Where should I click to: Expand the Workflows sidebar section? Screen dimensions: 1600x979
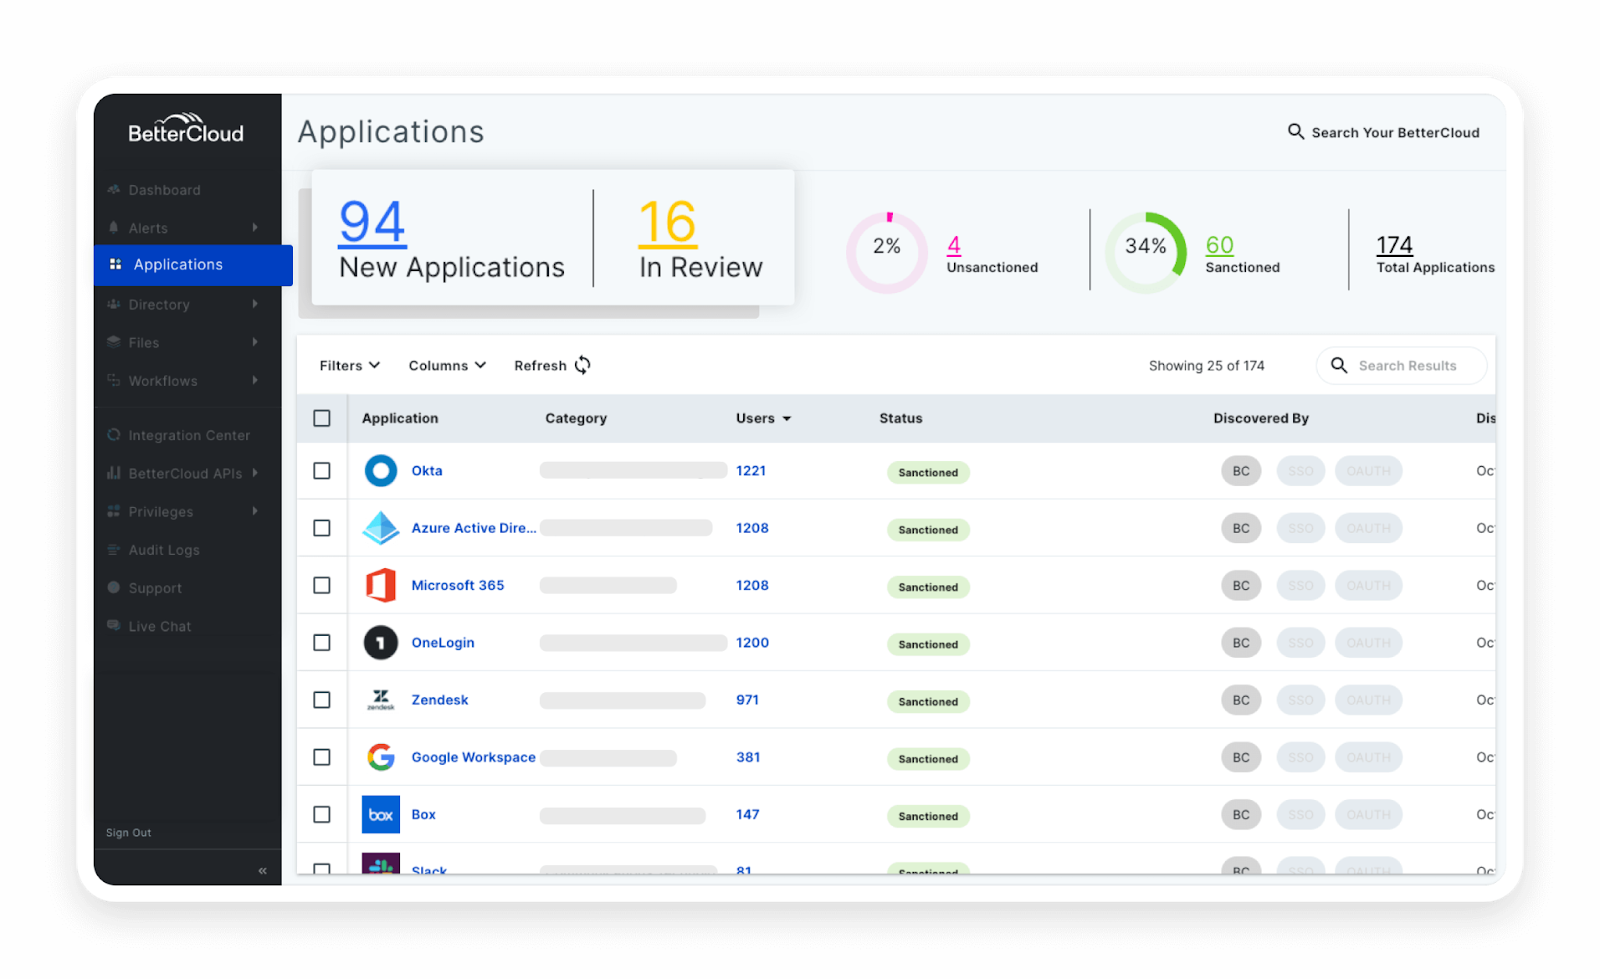pyautogui.click(x=162, y=381)
